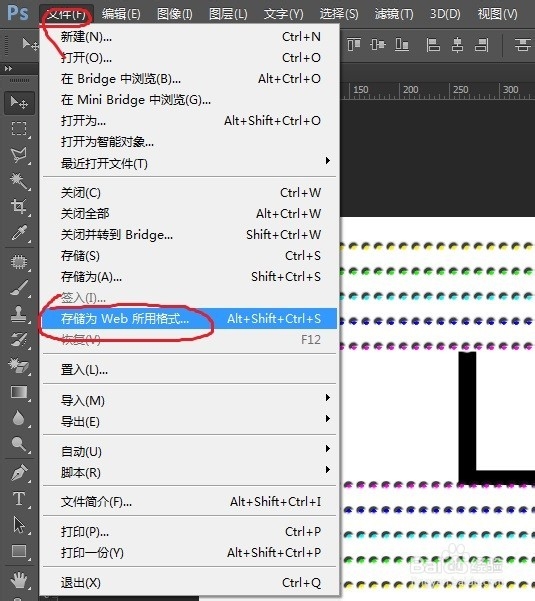
Task: Open the Layer (图层) menu
Action: click(x=228, y=14)
